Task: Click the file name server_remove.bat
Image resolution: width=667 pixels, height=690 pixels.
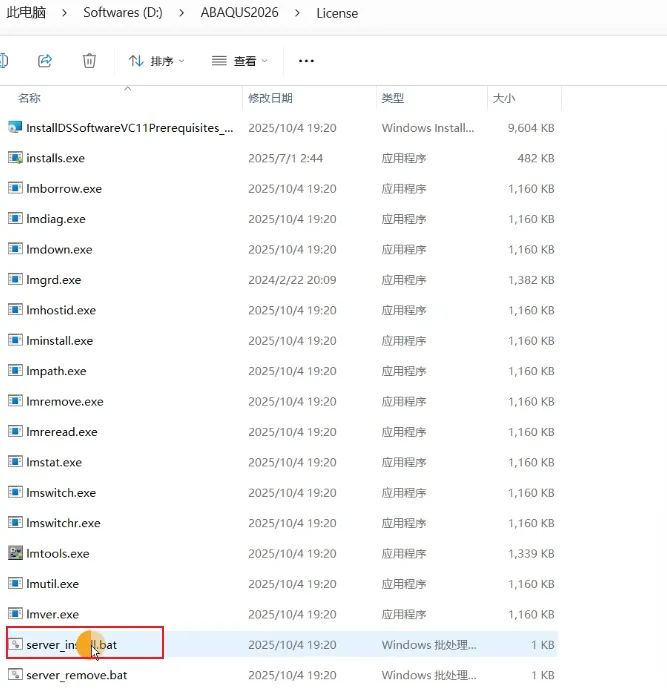Action: (x=77, y=675)
